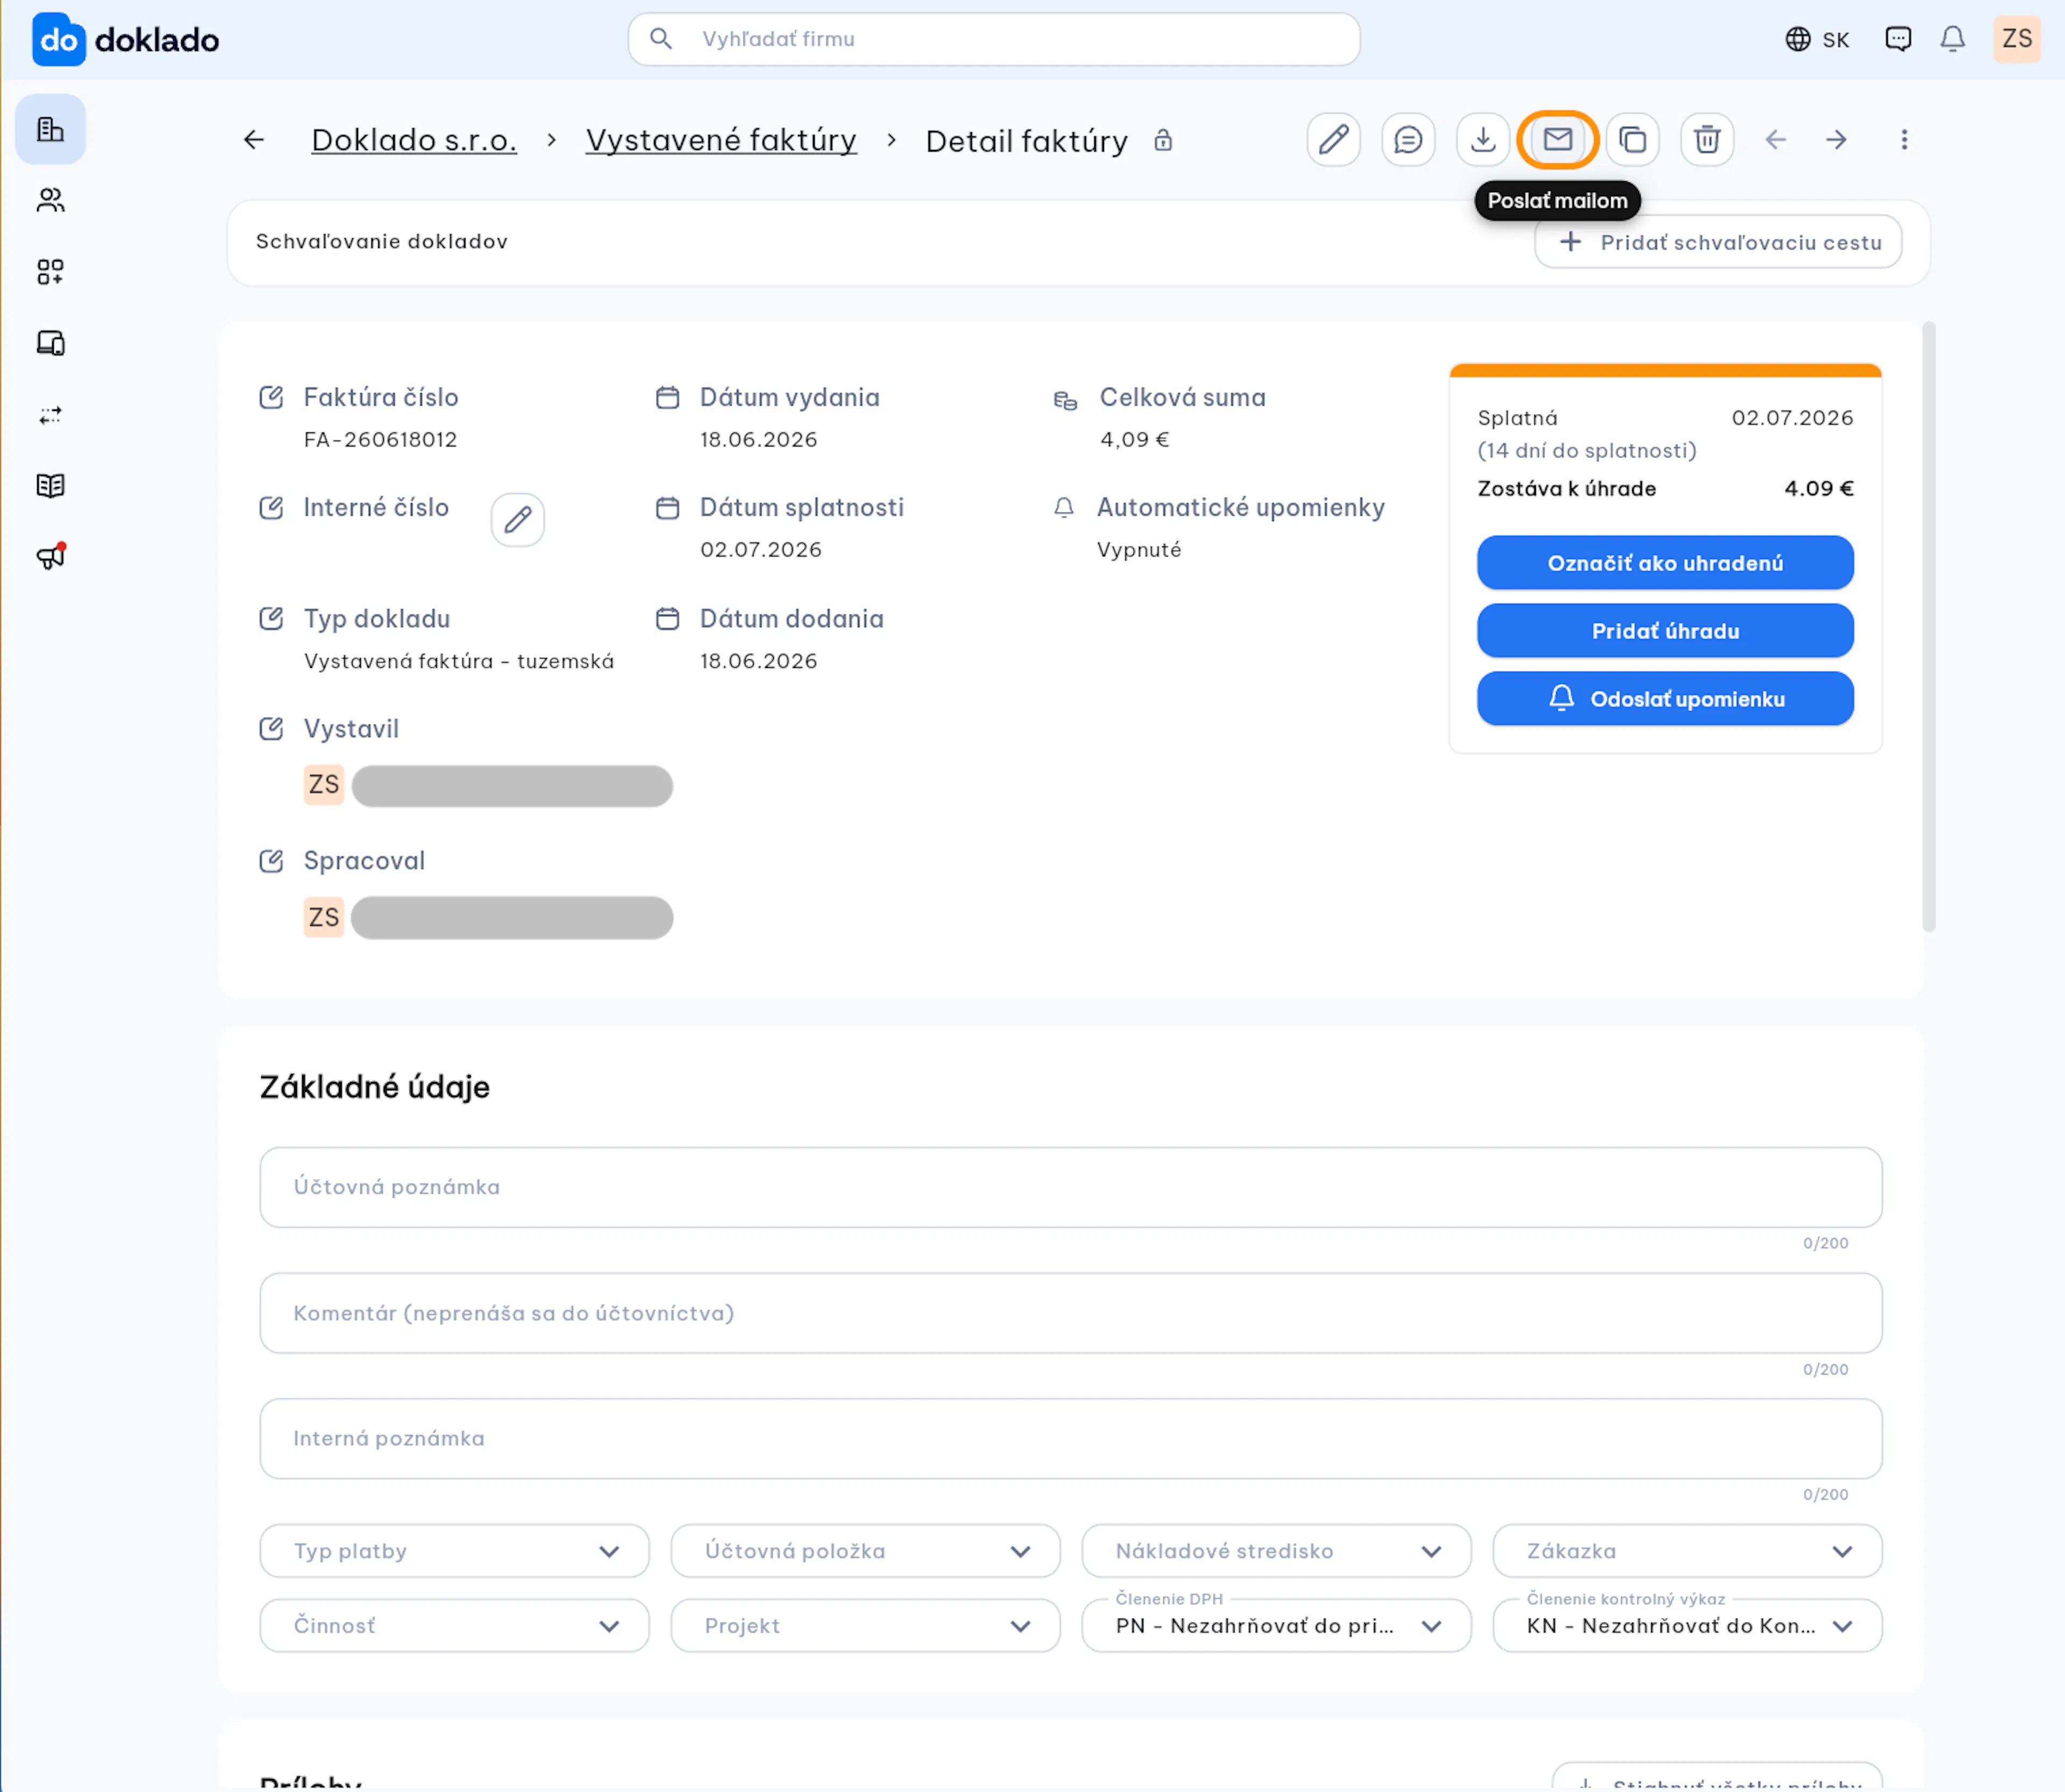Image resolution: width=2065 pixels, height=1792 pixels.
Task: Open the book icon in sidebar
Action: [x=50, y=486]
